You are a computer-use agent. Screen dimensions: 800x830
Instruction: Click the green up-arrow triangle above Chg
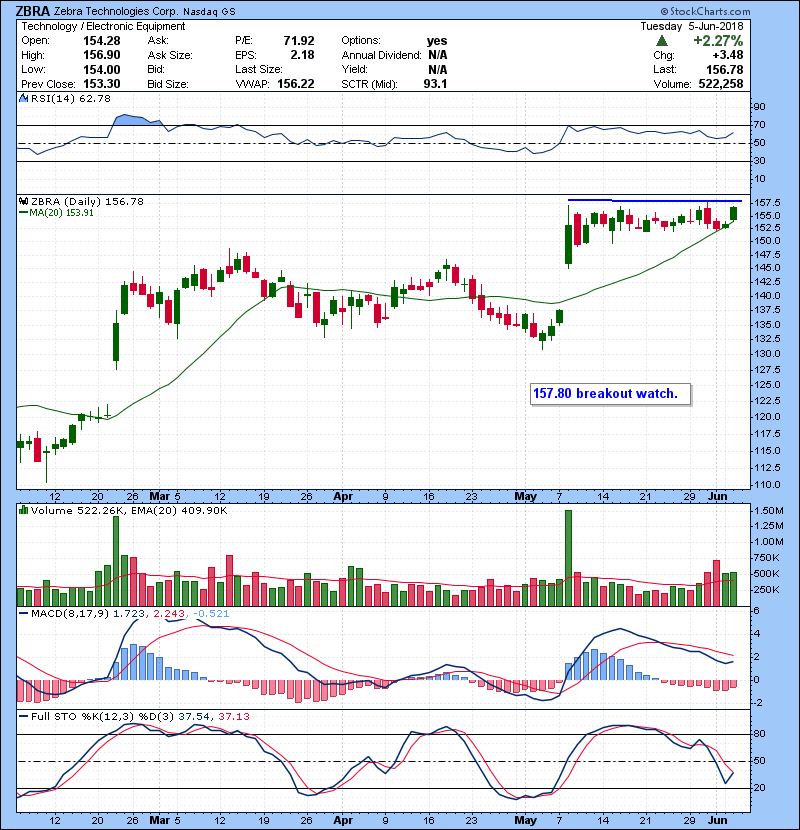click(661, 41)
